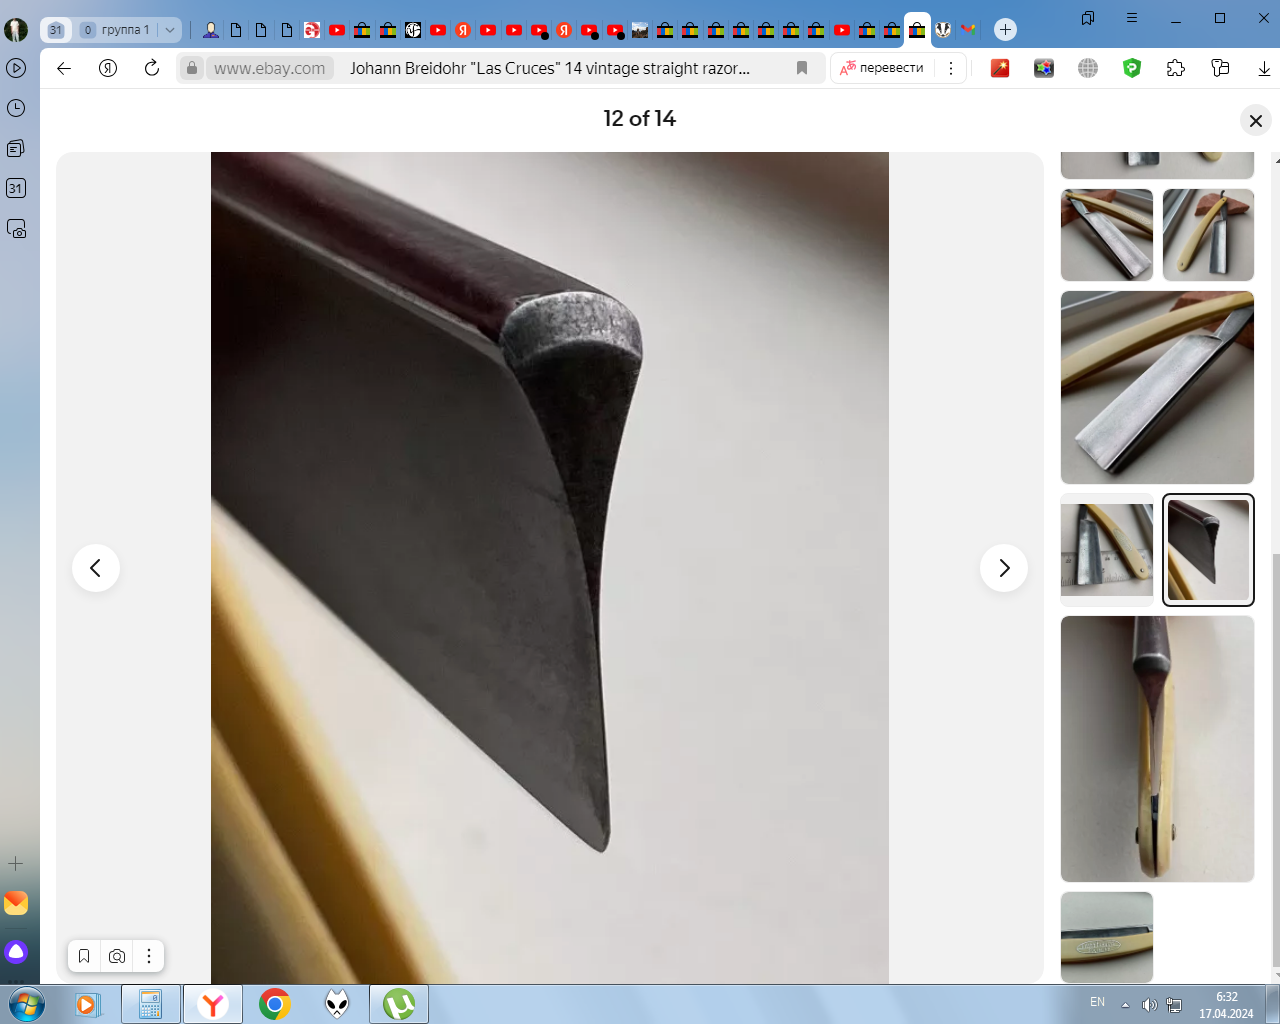1280x1024 pixels.
Task: Click the green shield protection icon
Action: pos(1132,68)
